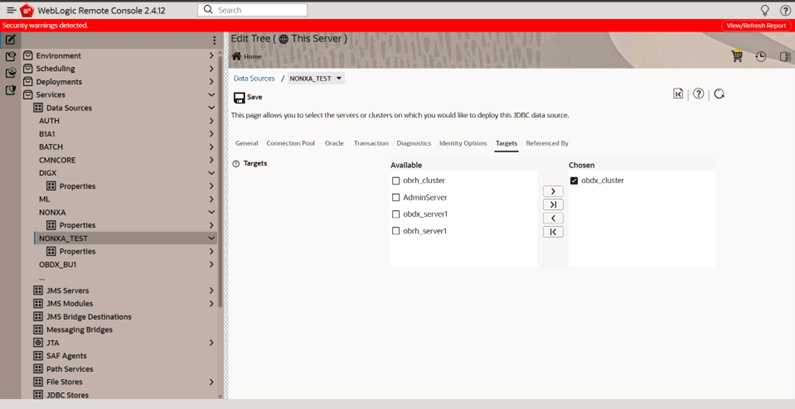The height and width of the screenshot is (409, 795).
Task: Open the navigation tree kebab menu
Action: [x=214, y=40]
